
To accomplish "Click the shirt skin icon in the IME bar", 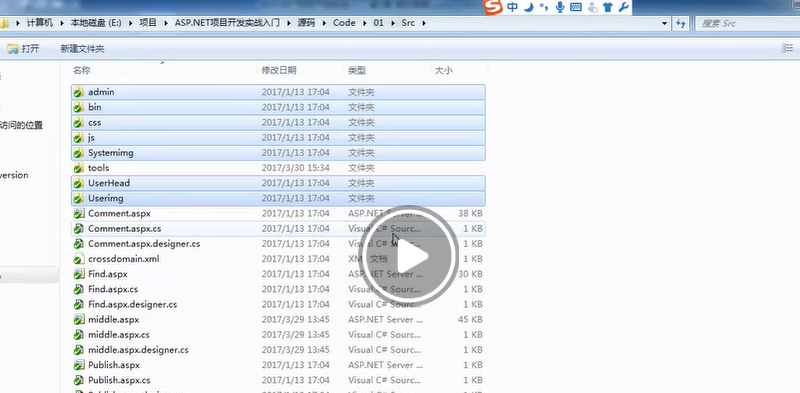I will coord(608,7).
